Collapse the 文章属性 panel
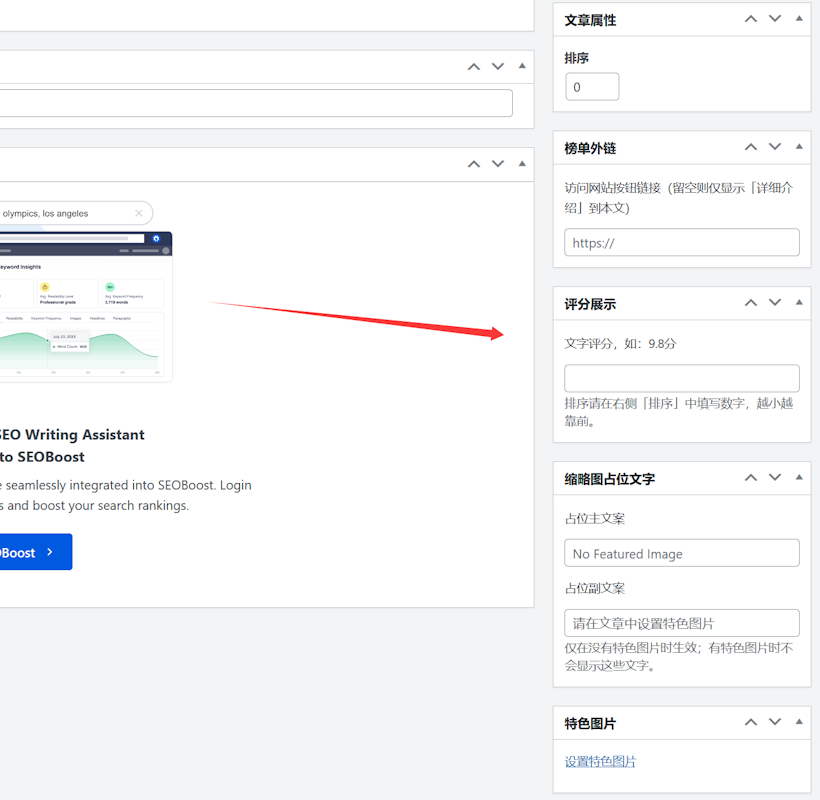The image size is (820, 800). [x=798, y=19]
